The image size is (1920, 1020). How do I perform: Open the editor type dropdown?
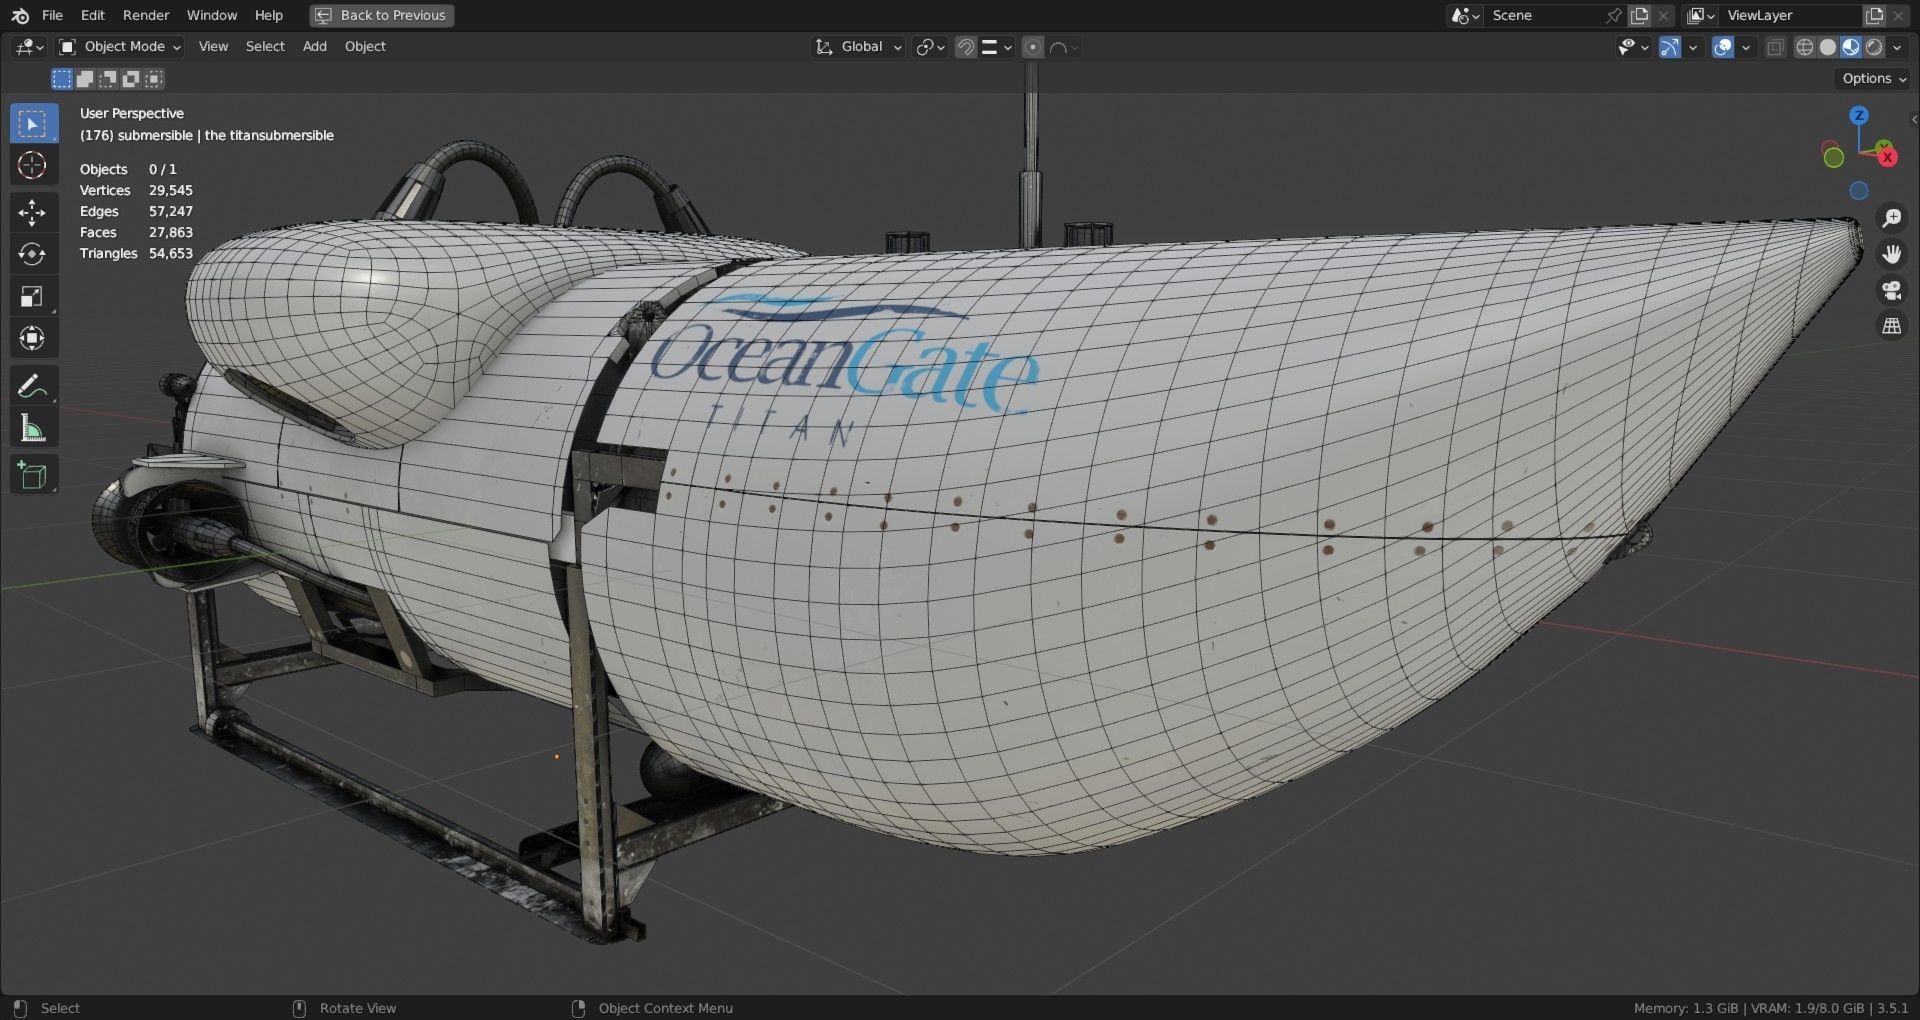tap(29, 47)
